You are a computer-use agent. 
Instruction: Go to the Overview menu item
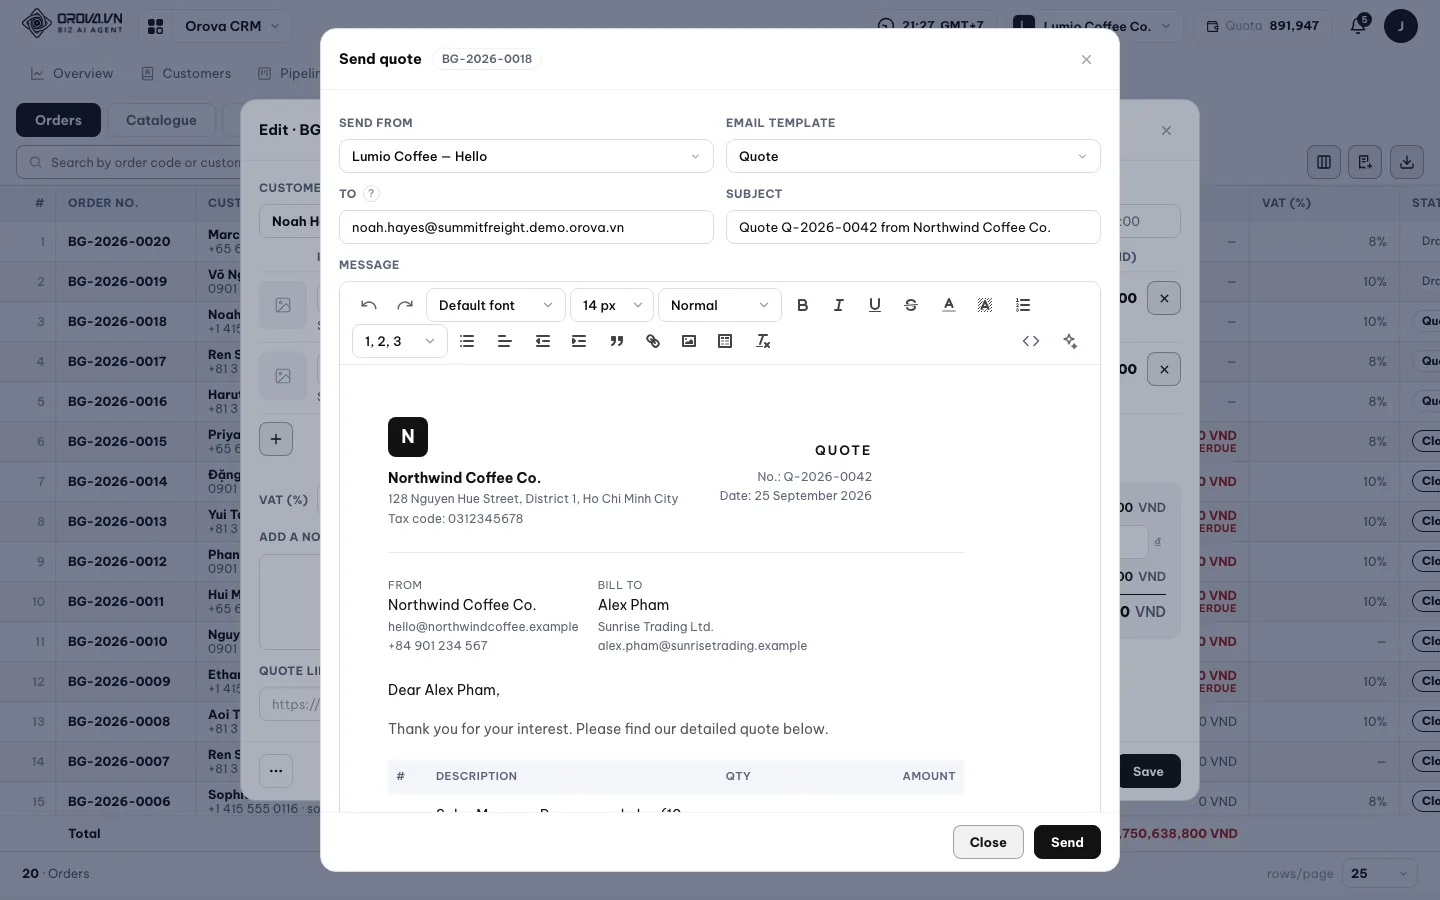pos(72,73)
